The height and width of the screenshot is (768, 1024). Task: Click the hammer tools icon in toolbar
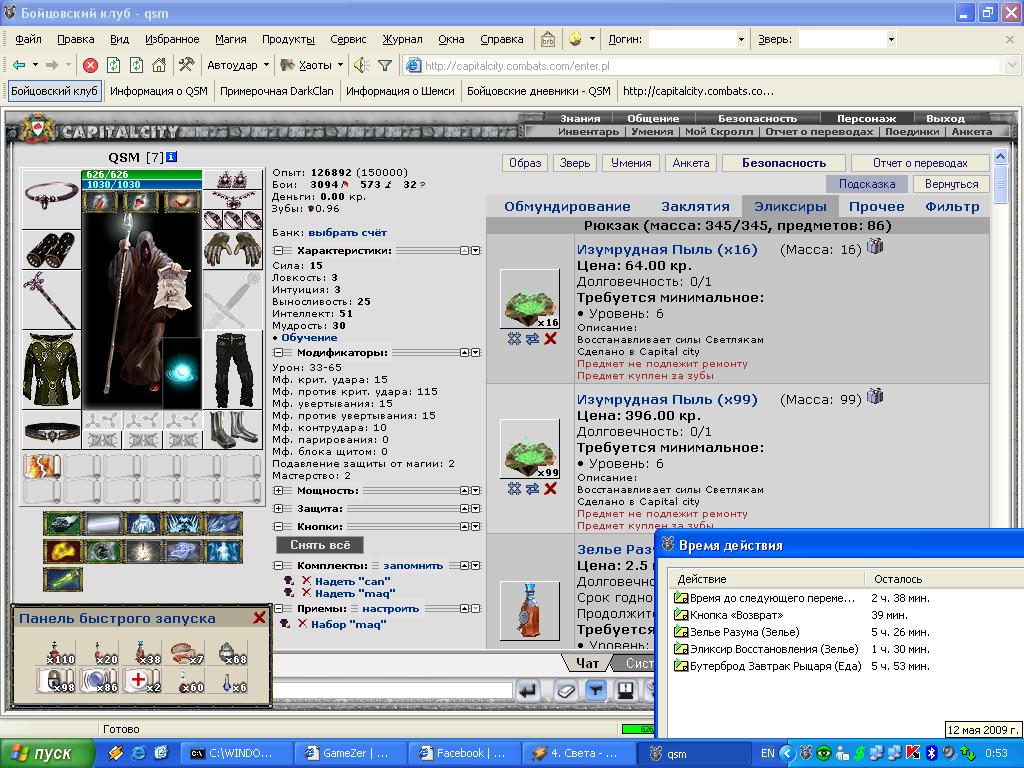pyautogui.click(x=186, y=65)
